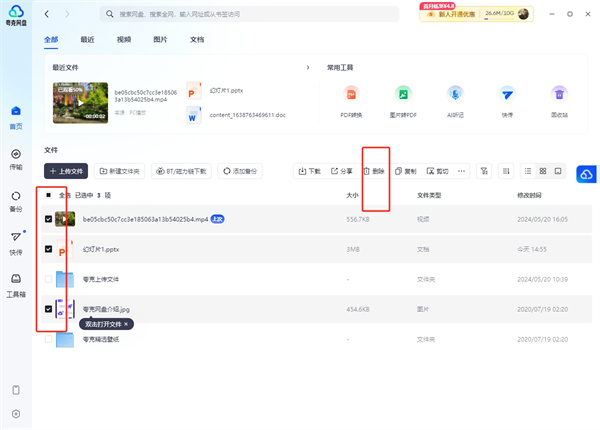Open the 工具箱 toolbox section
Image resolution: width=600 pixels, height=430 pixels.
tap(16, 285)
